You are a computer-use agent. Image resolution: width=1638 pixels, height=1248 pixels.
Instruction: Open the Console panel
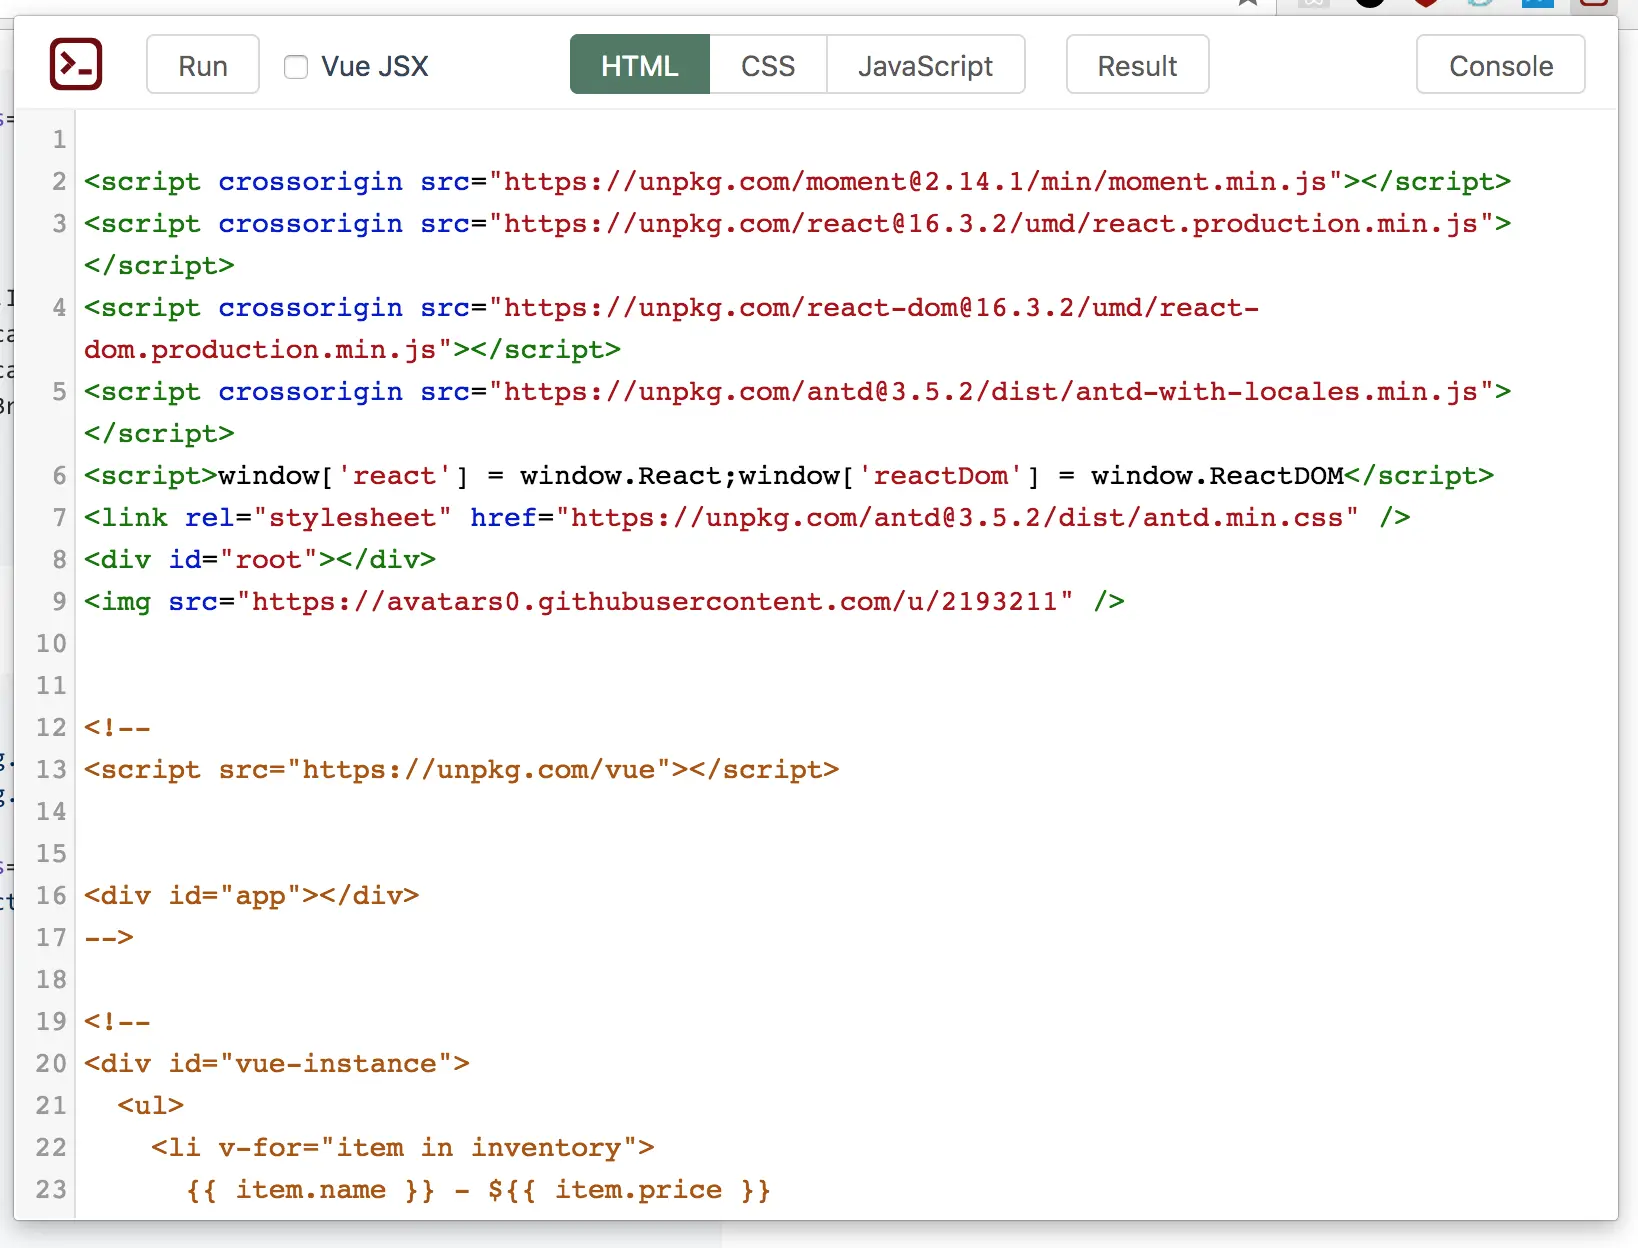1500,65
